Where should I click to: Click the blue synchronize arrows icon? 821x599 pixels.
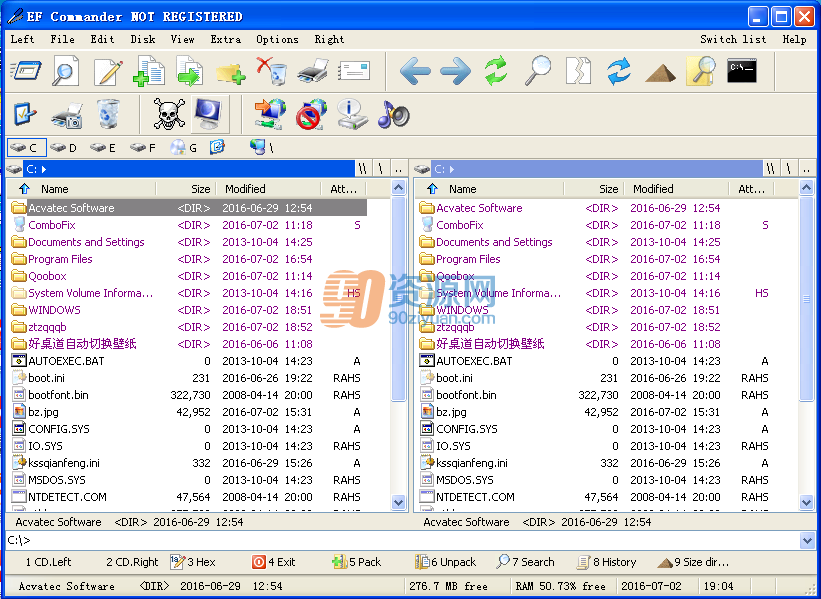[x=619, y=71]
